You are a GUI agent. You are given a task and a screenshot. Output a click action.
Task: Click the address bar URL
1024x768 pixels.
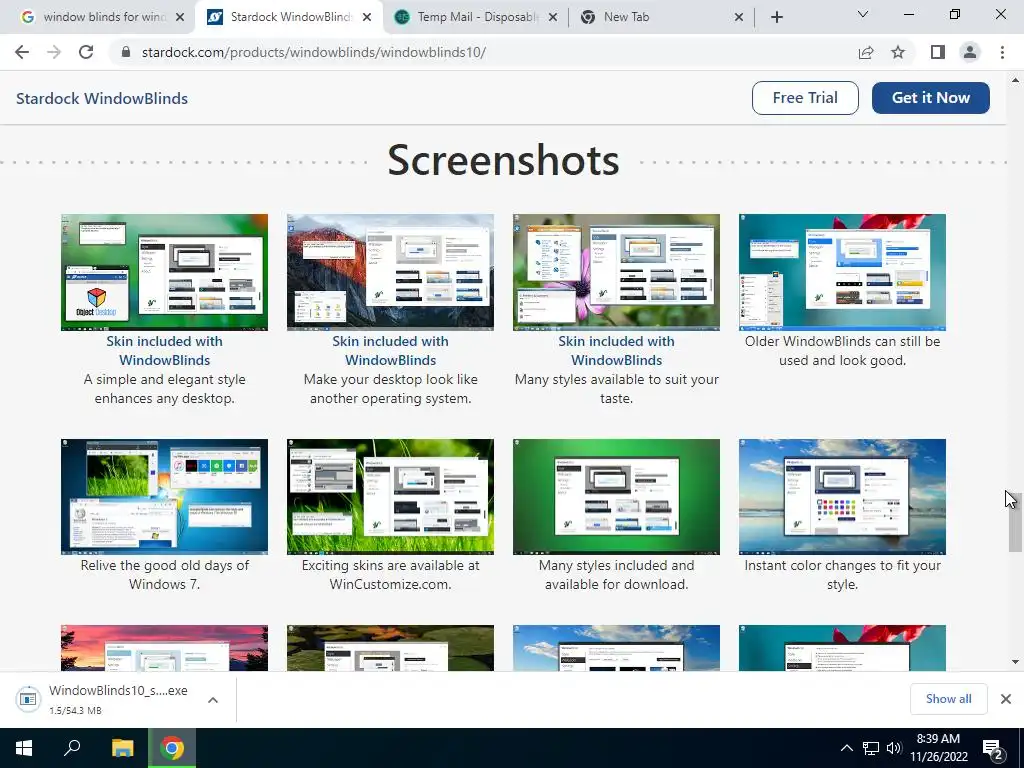313,52
